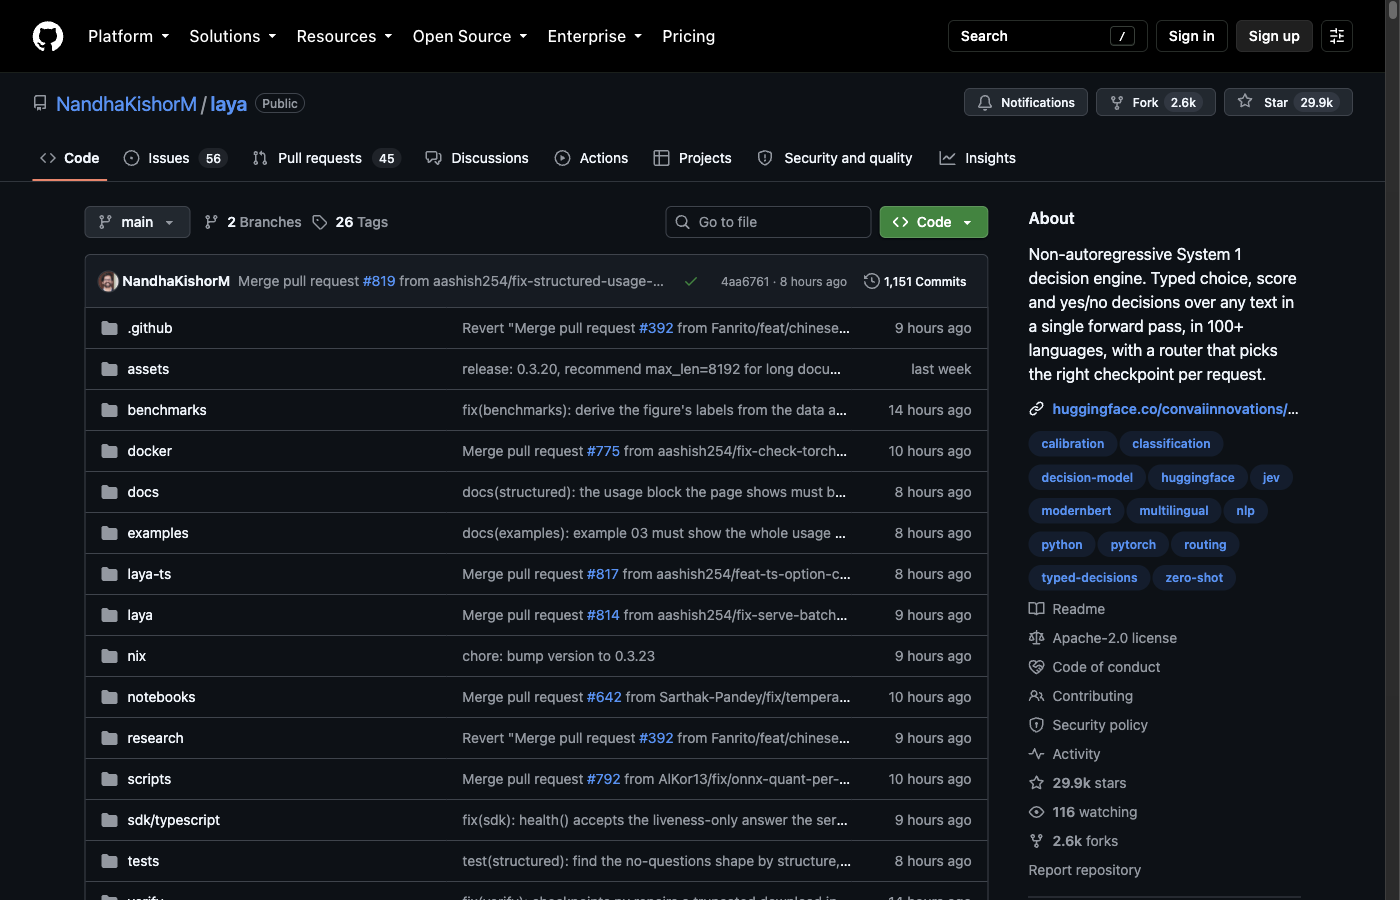This screenshot has width=1400, height=900.
Task: Click the green commit status checkmark
Action: coord(691,281)
